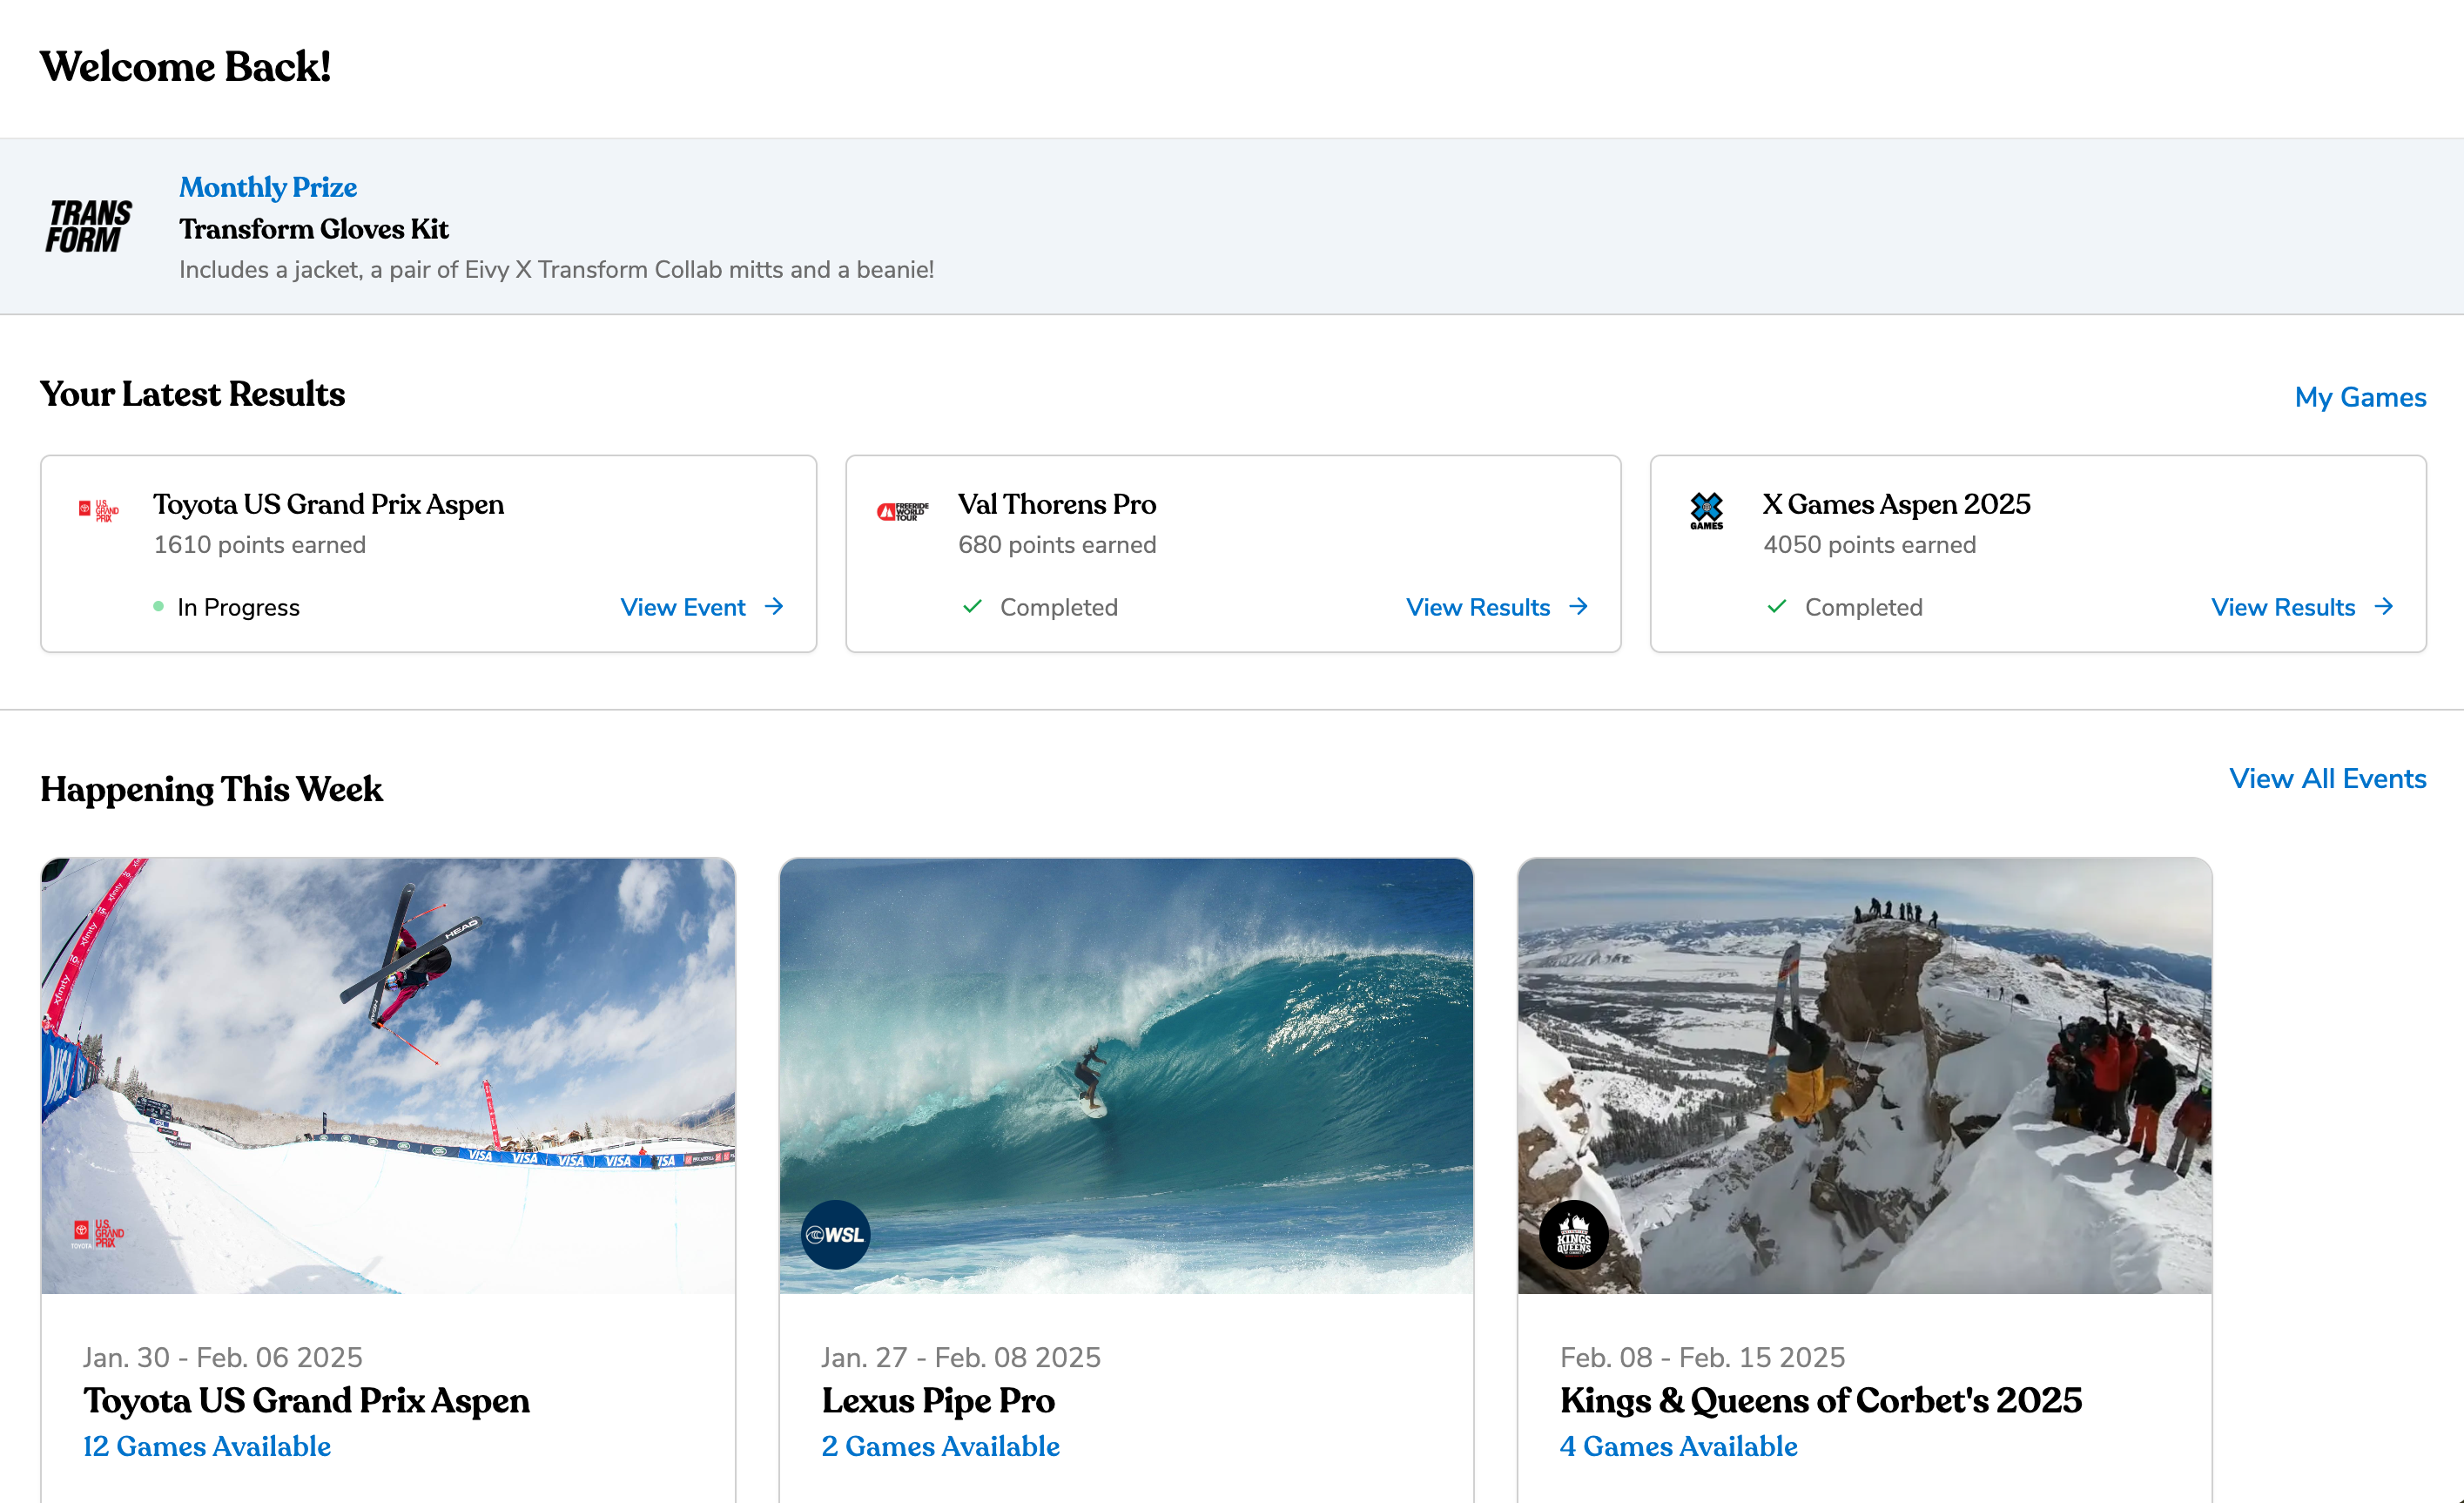This screenshot has width=2464, height=1503.
Task: Open the Corbet's Couloir event photo
Action: (1865, 1076)
